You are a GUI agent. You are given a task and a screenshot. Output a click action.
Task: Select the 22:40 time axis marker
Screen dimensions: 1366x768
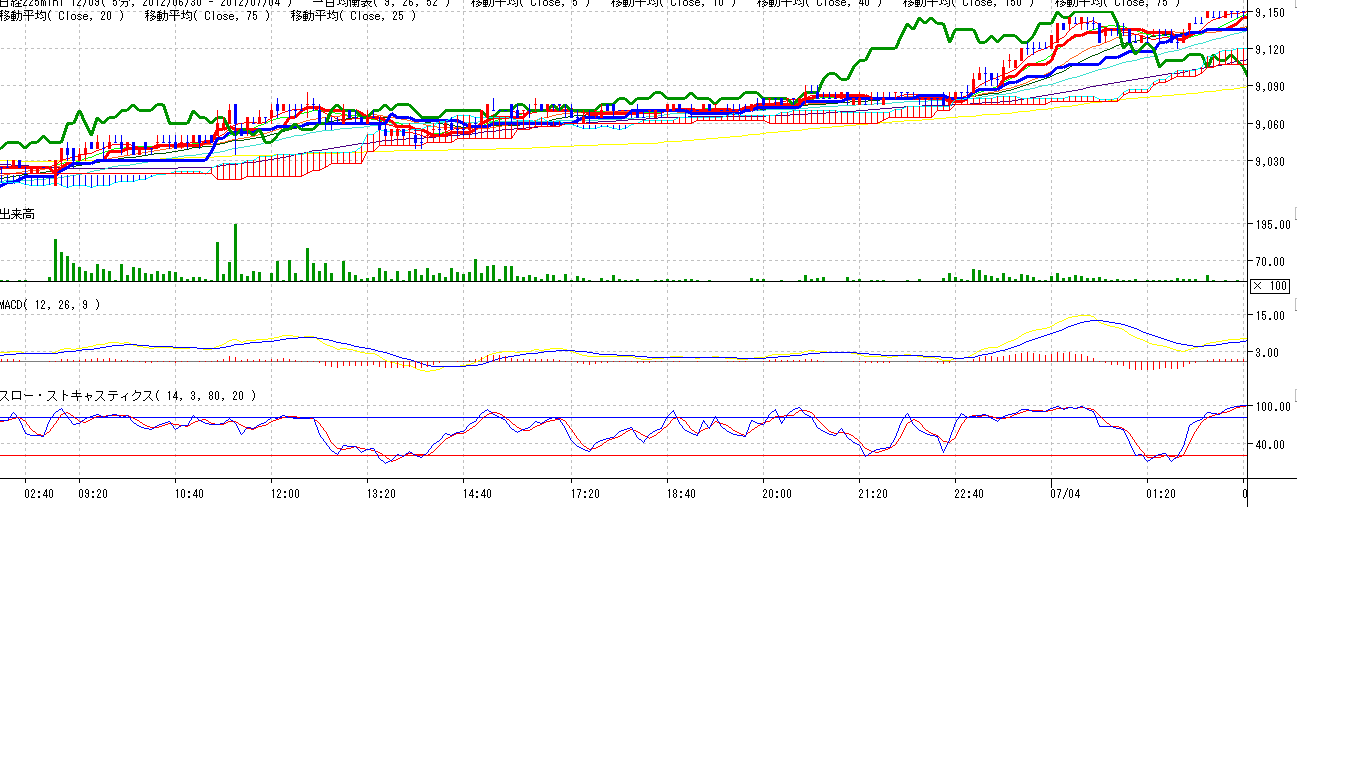969,493
